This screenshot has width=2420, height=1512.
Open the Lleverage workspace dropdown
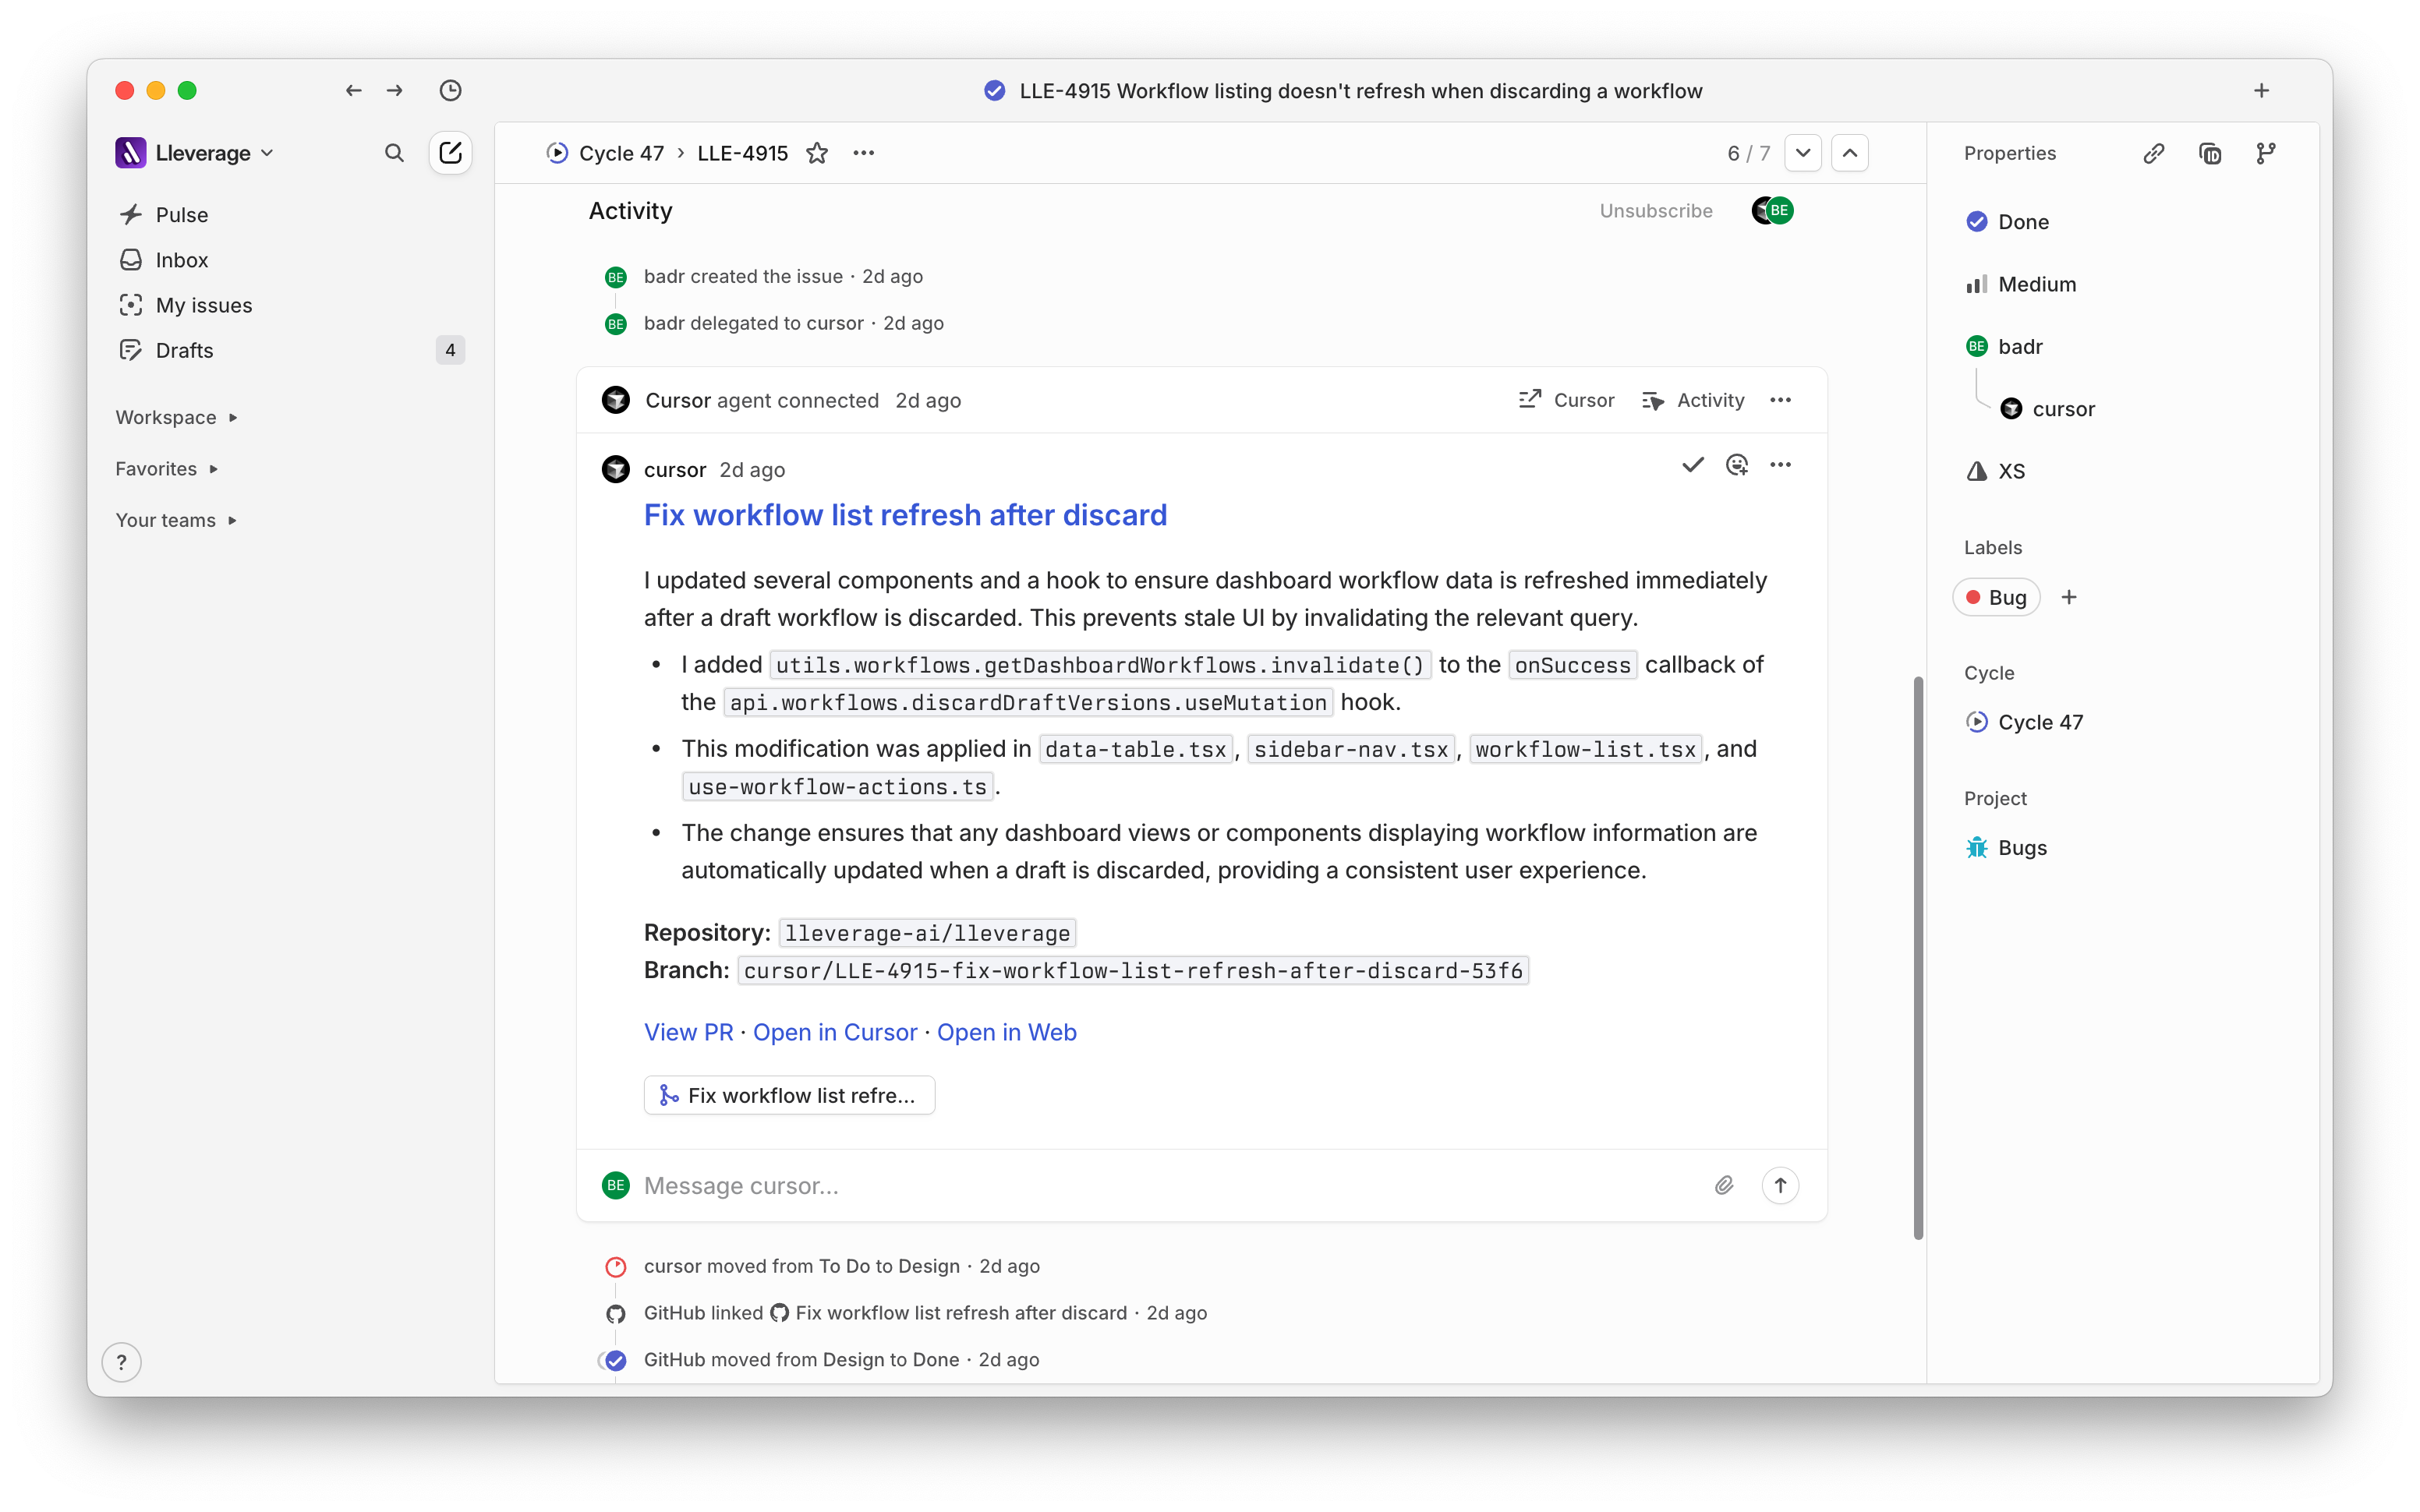click(195, 153)
